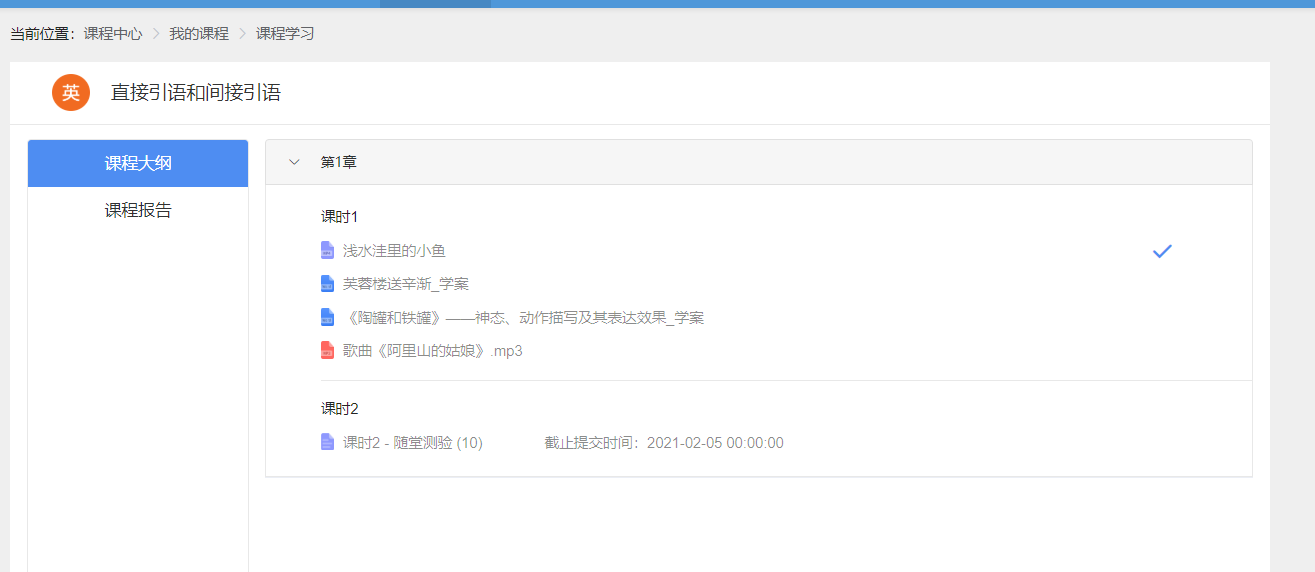Go to 课程中心 in the breadcrumb
This screenshot has height=572, width=1315.
[x=113, y=34]
